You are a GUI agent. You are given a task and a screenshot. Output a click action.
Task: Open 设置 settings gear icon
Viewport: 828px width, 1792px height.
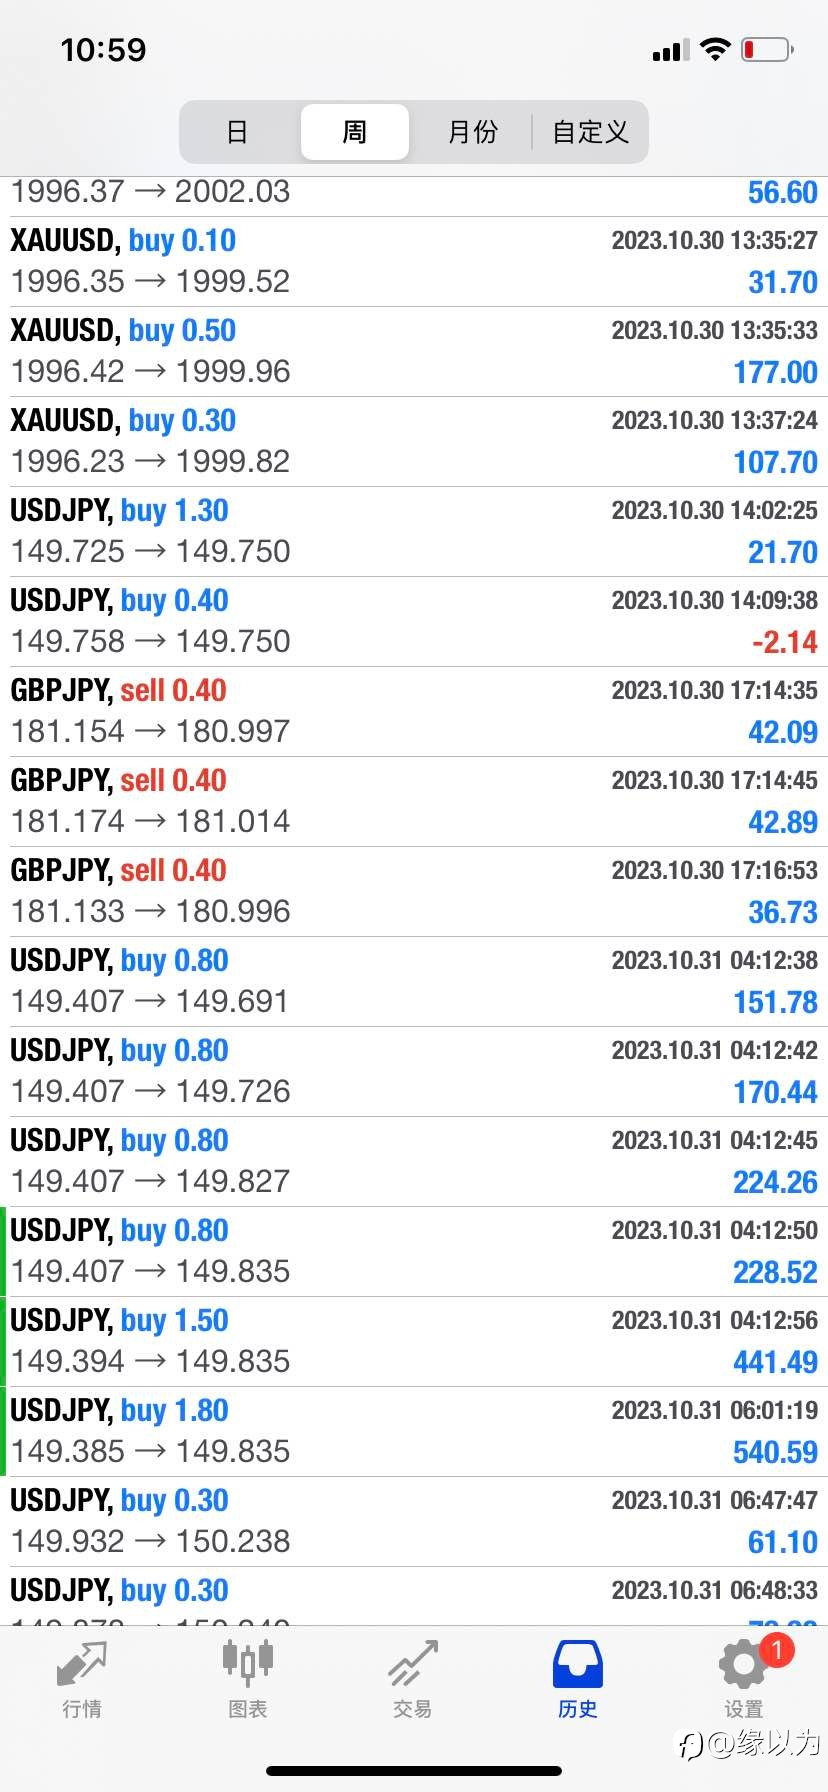click(742, 1664)
